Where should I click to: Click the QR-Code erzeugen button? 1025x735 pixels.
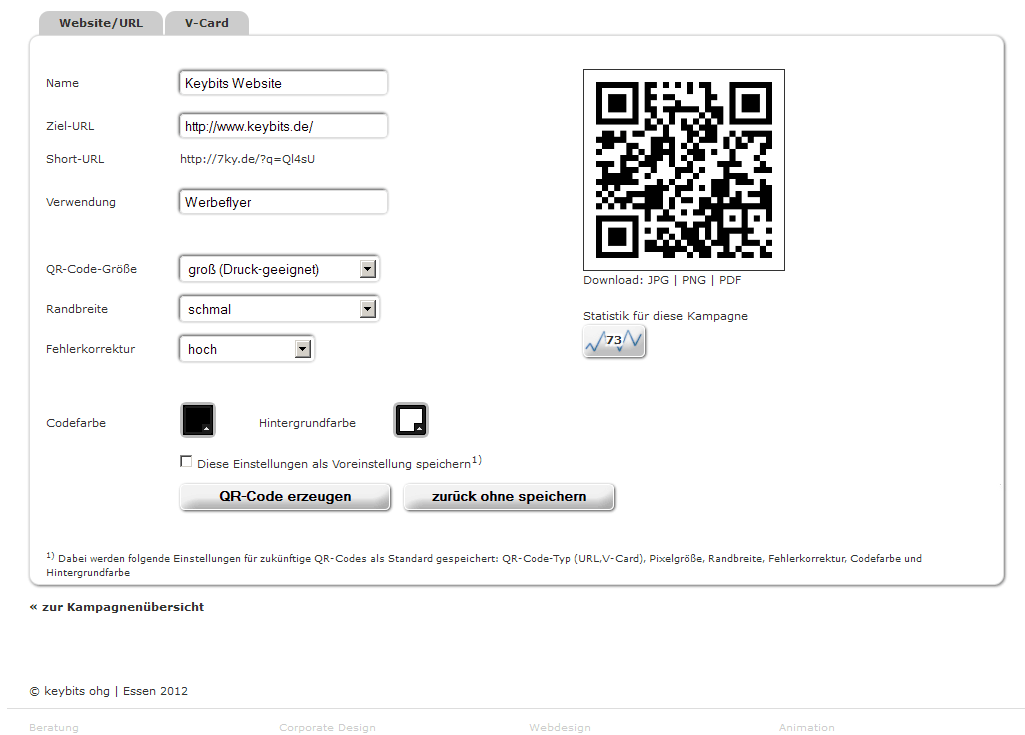pyautogui.click(x=285, y=496)
